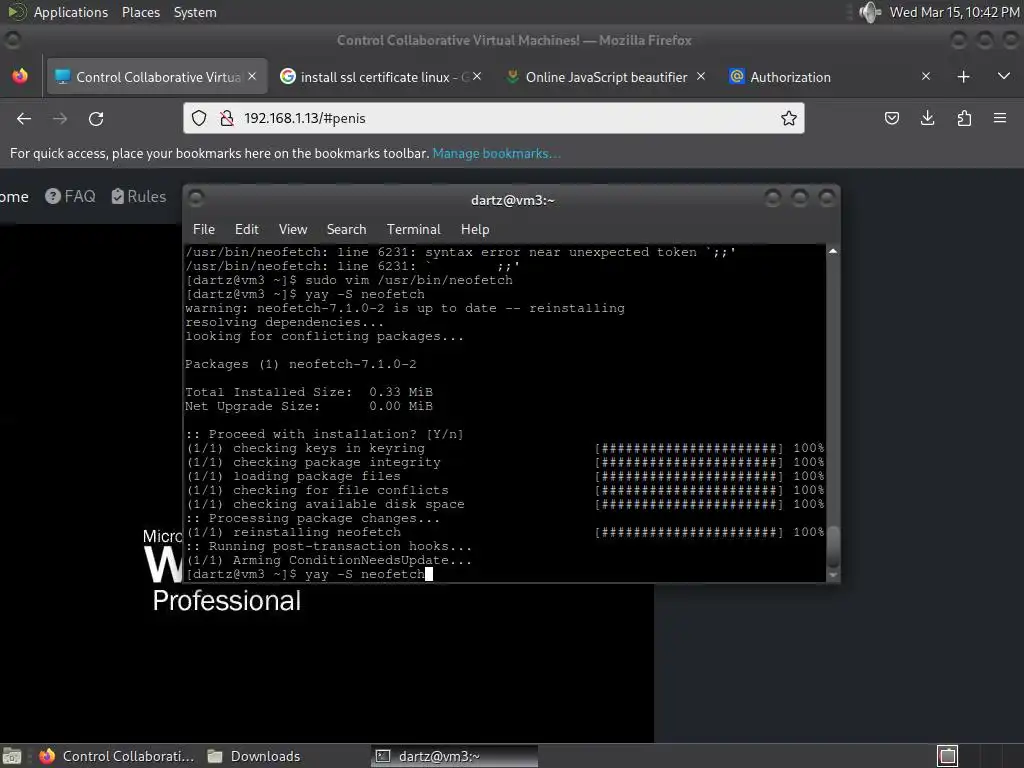Close the Authorization tab

click(925, 76)
